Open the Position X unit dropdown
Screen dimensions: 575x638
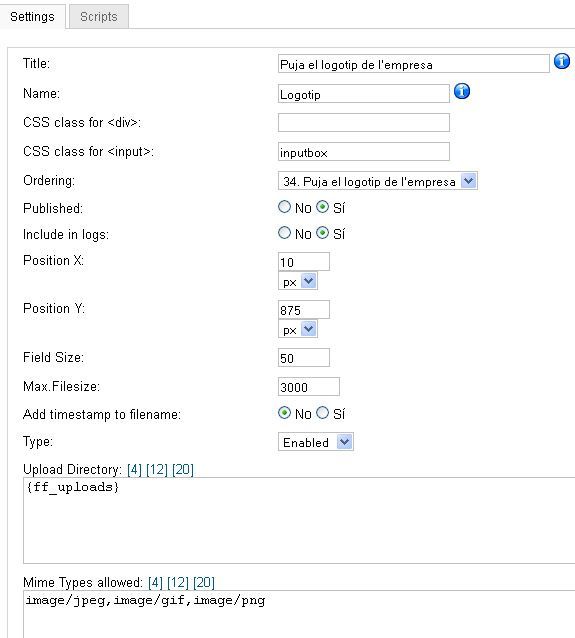pos(298,281)
